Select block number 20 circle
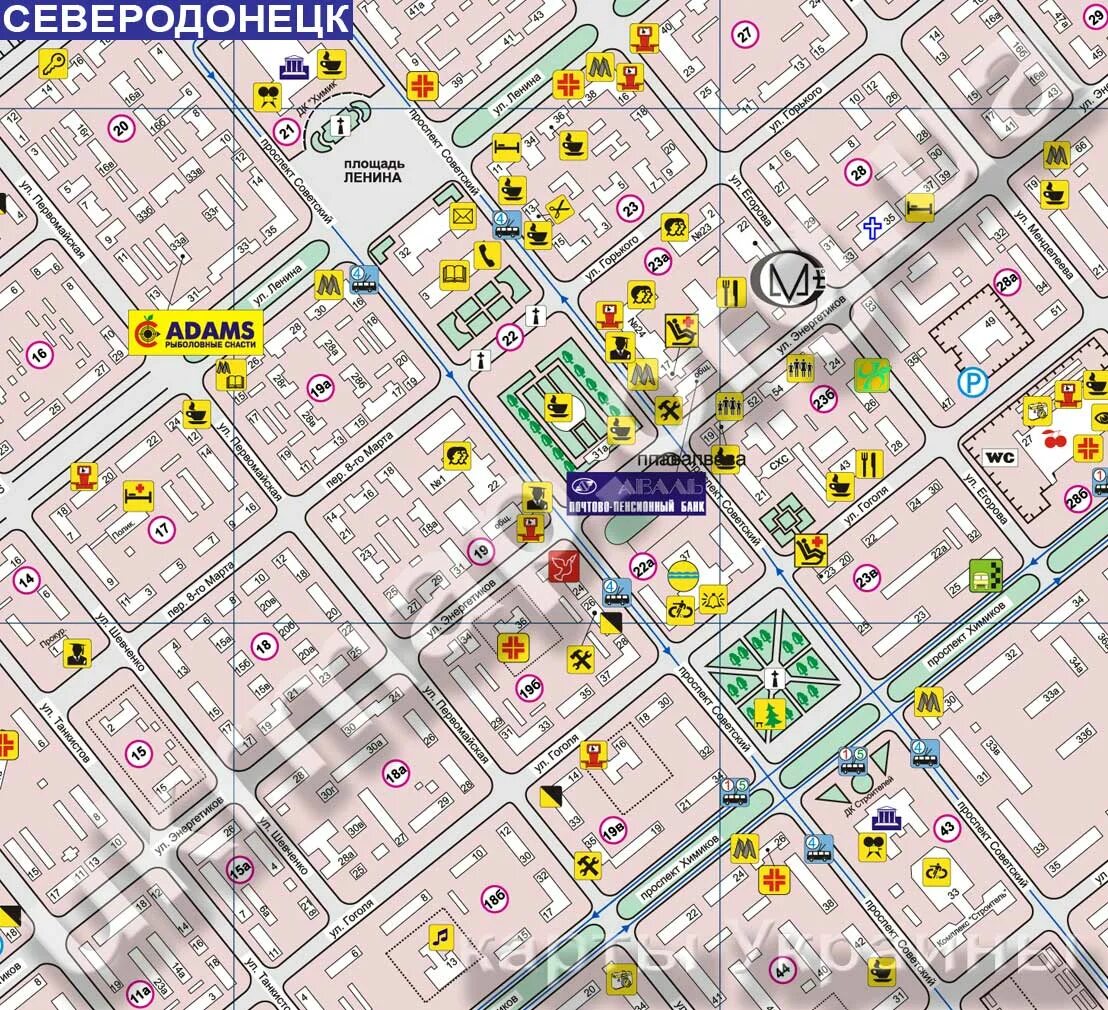 pos(122,128)
